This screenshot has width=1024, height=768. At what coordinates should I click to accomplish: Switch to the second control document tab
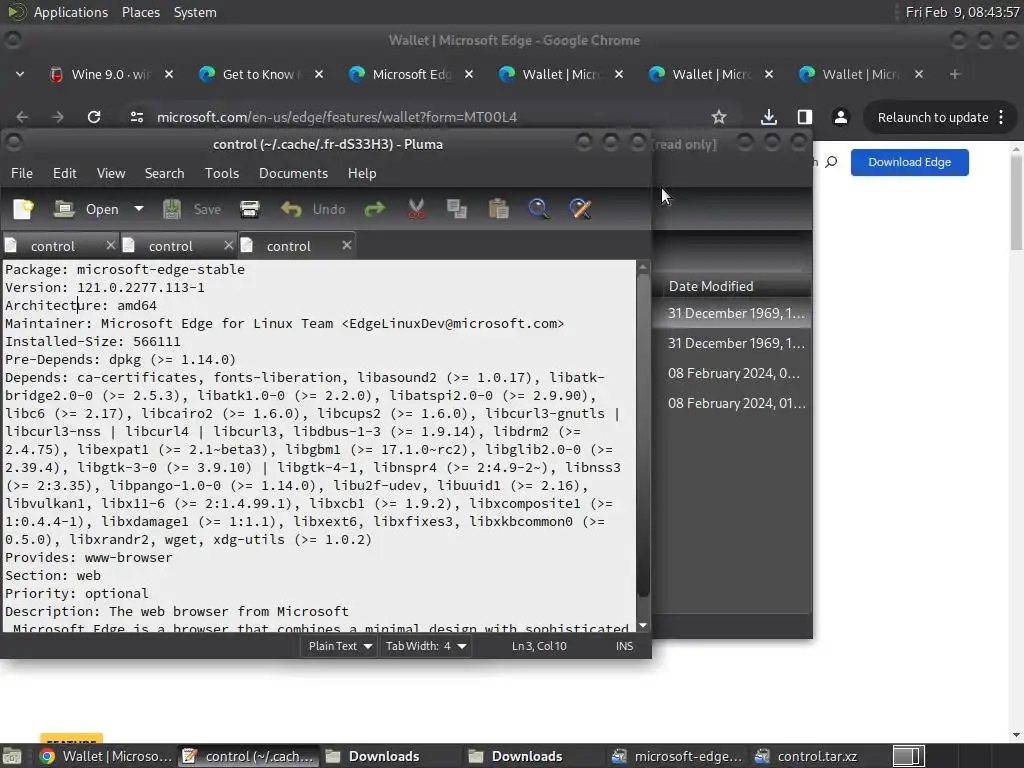(170, 246)
